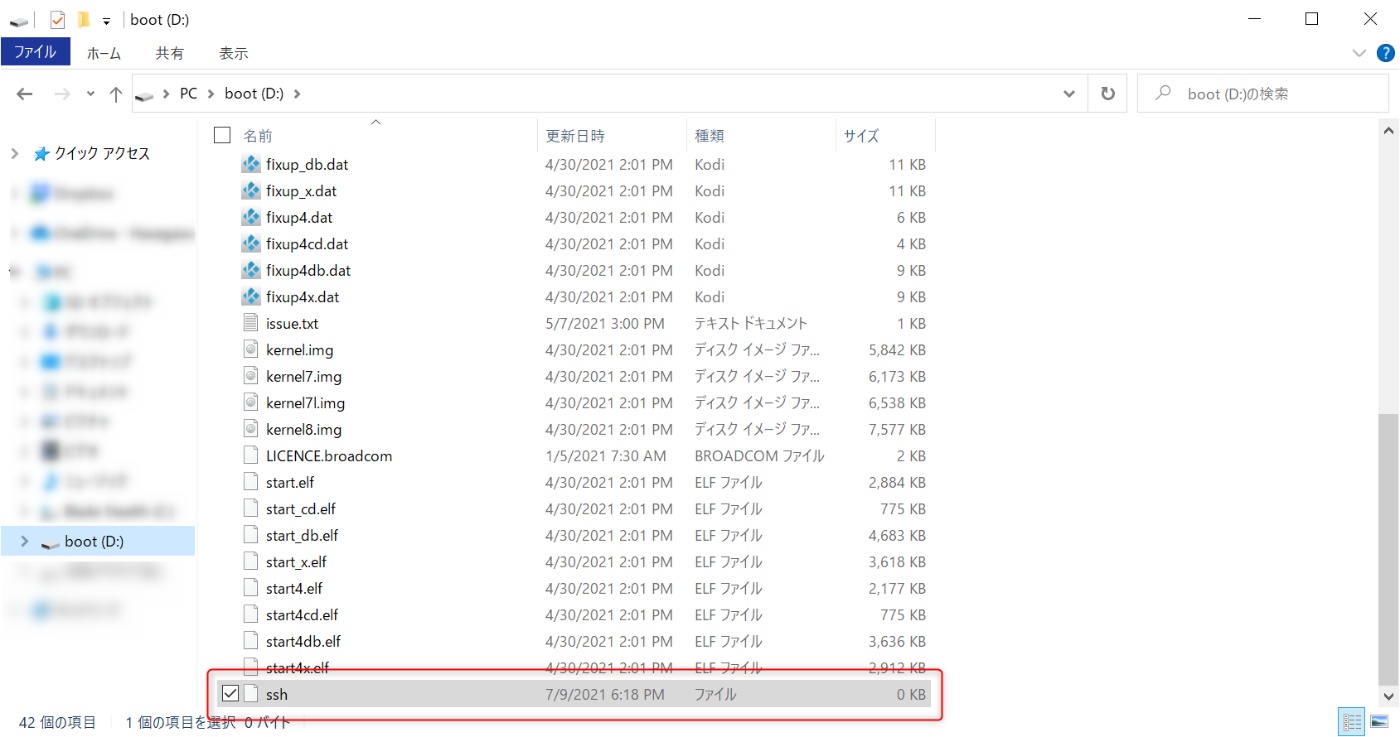The height and width of the screenshot is (737, 1400).
Task: Click the file icon of start4db.elf
Action: tap(251, 641)
